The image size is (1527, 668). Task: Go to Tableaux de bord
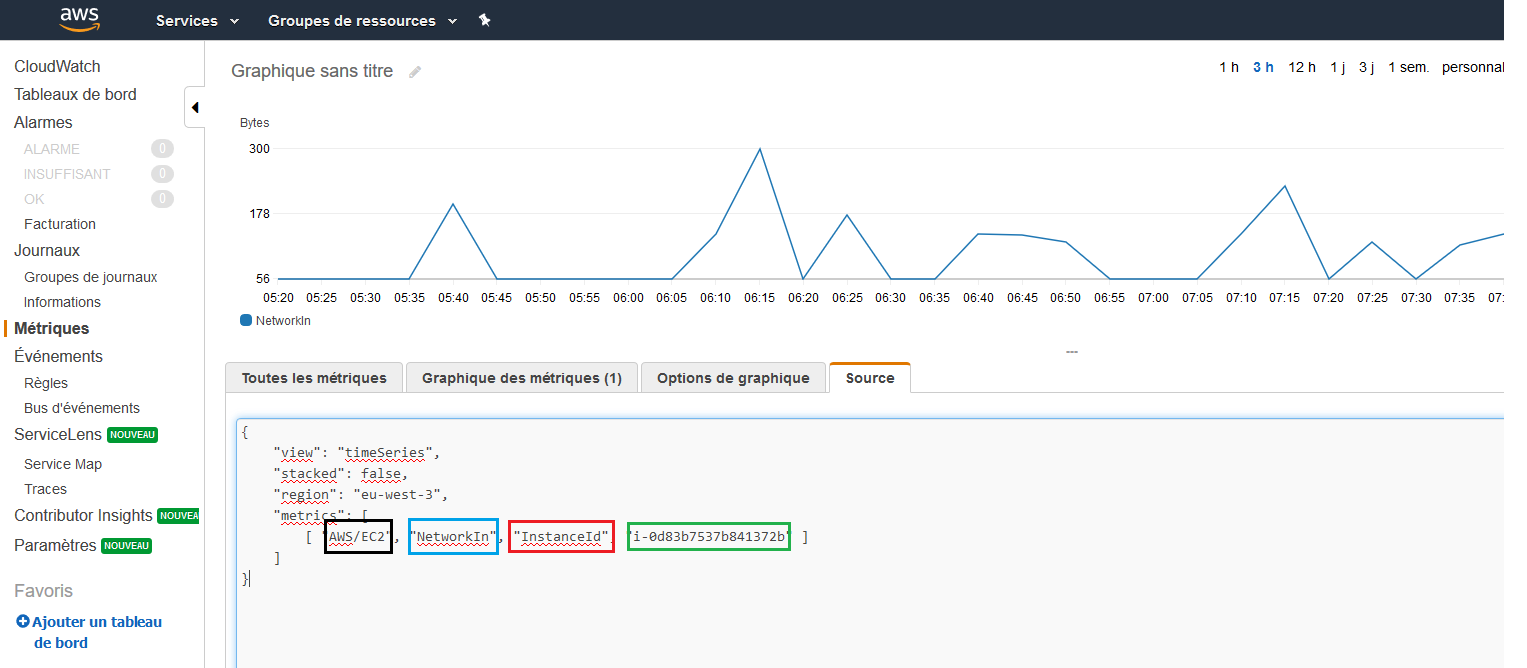tap(75, 94)
